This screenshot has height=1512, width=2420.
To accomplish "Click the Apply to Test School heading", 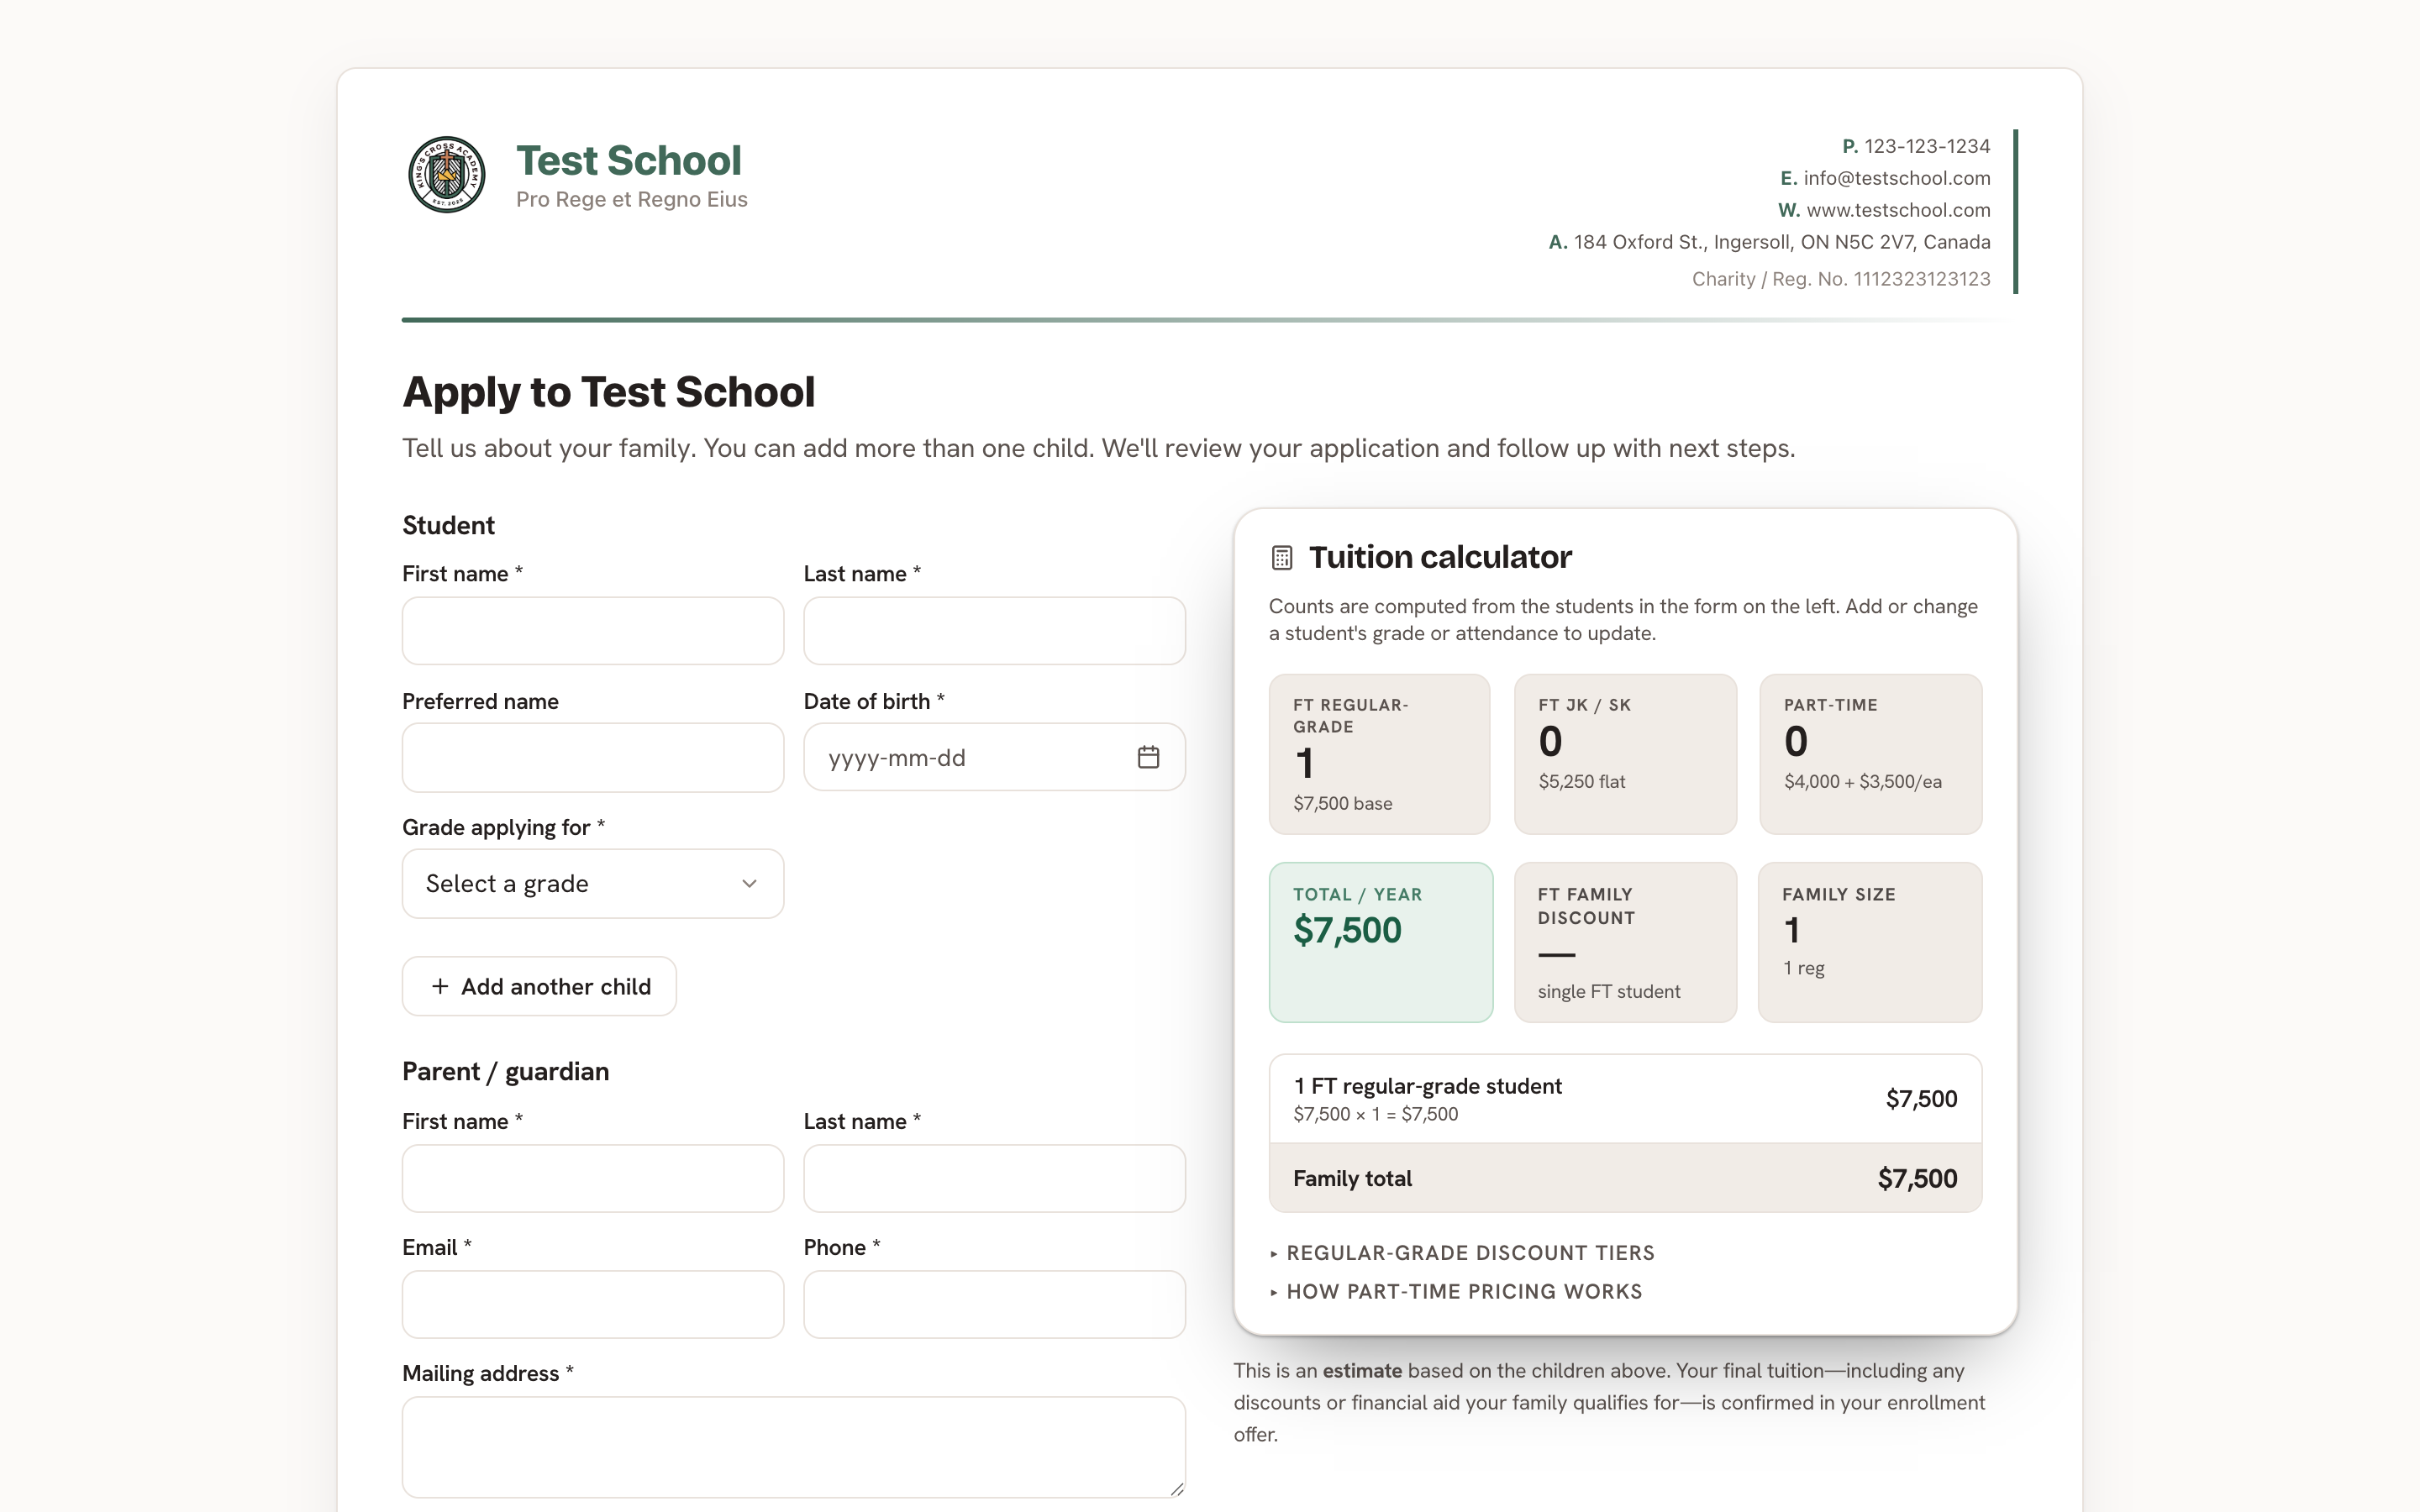I will click(608, 392).
